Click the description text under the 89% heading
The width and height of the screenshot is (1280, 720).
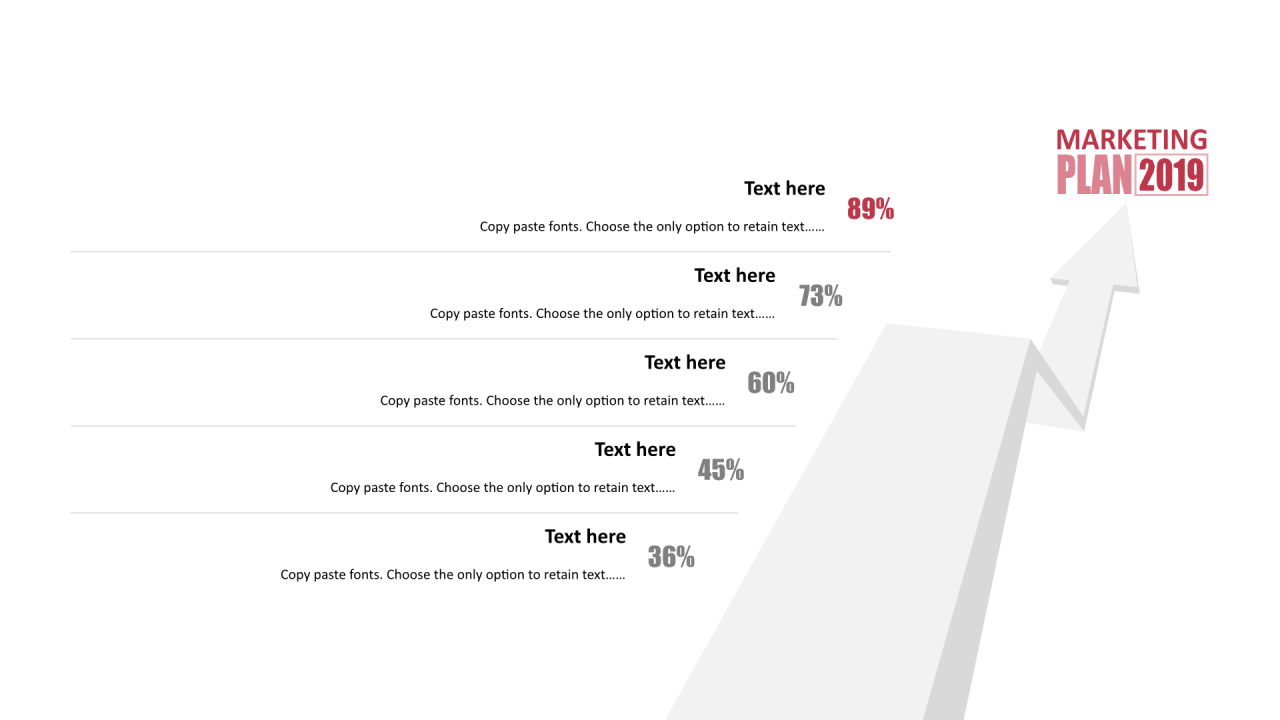[x=652, y=227]
